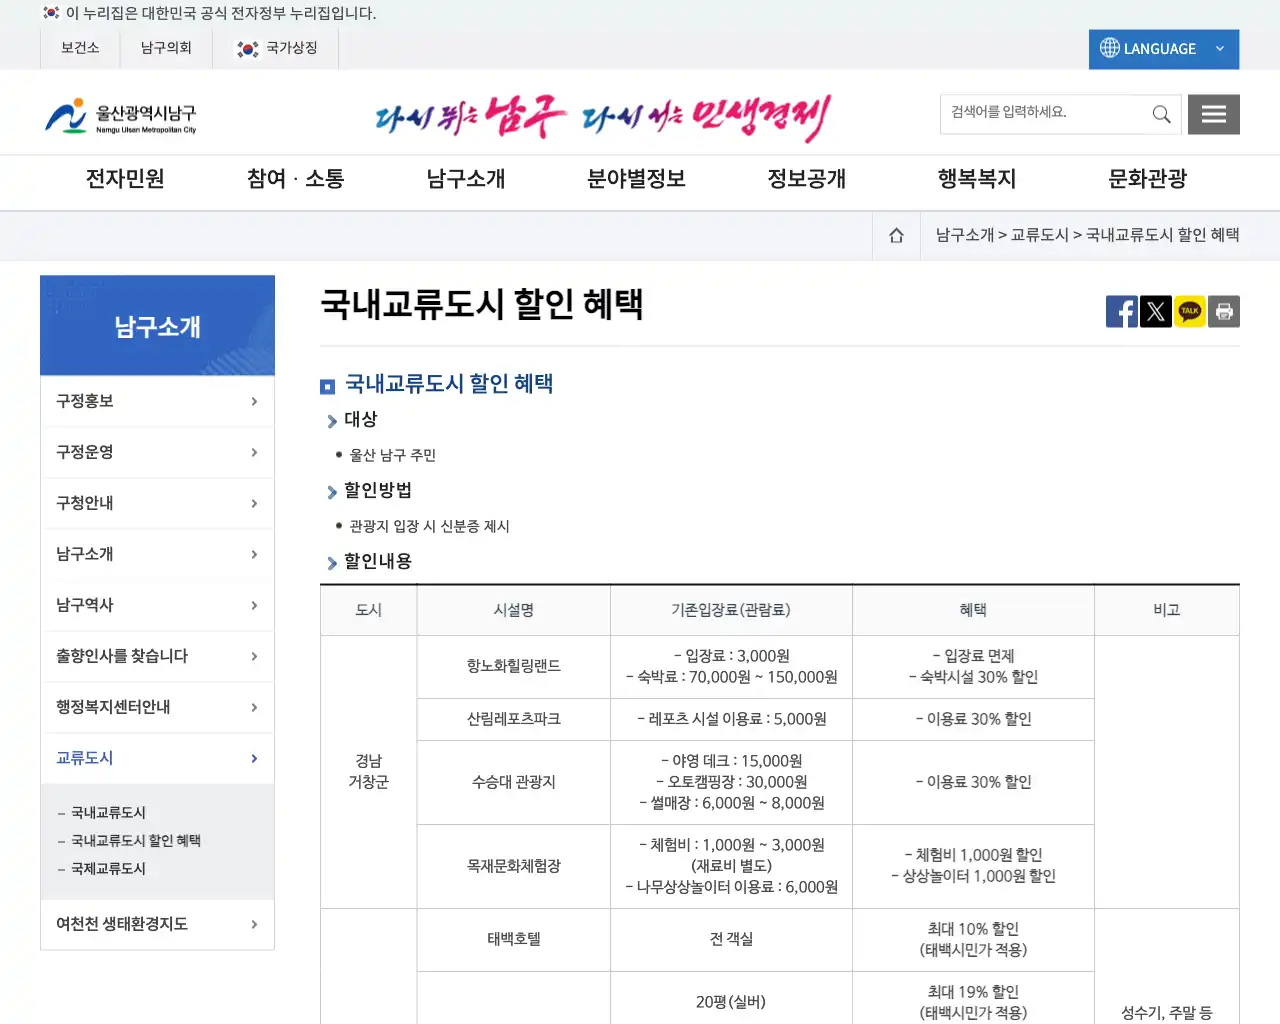Open 정보공개 main menu

point(806,179)
